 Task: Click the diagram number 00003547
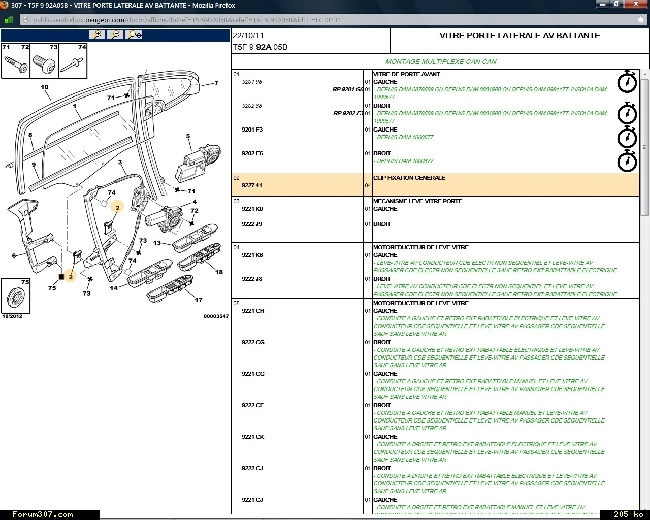(216, 316)
